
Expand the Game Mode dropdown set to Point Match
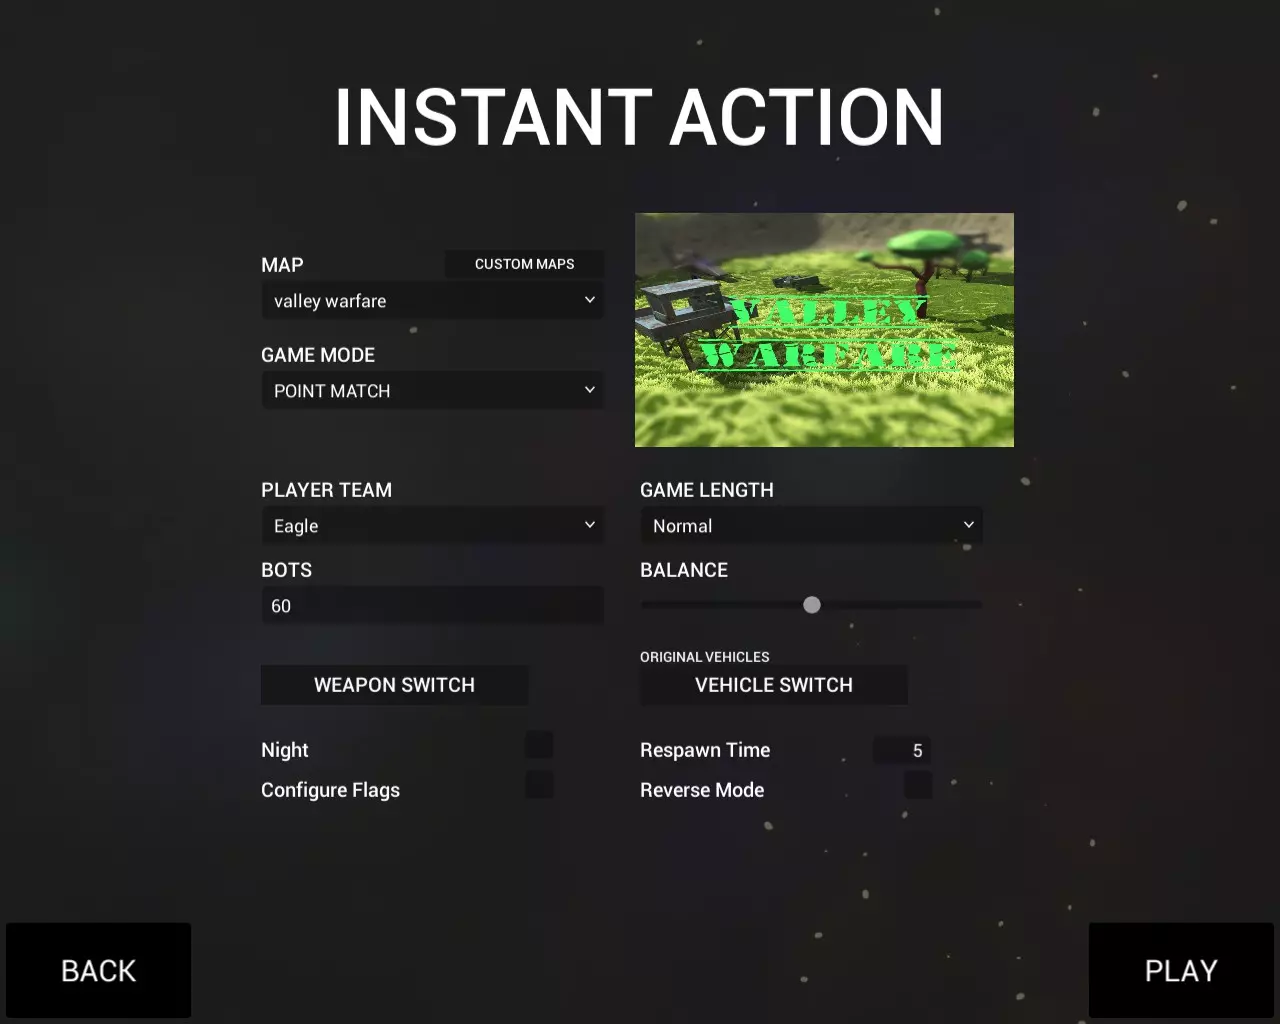pos(432,391)
